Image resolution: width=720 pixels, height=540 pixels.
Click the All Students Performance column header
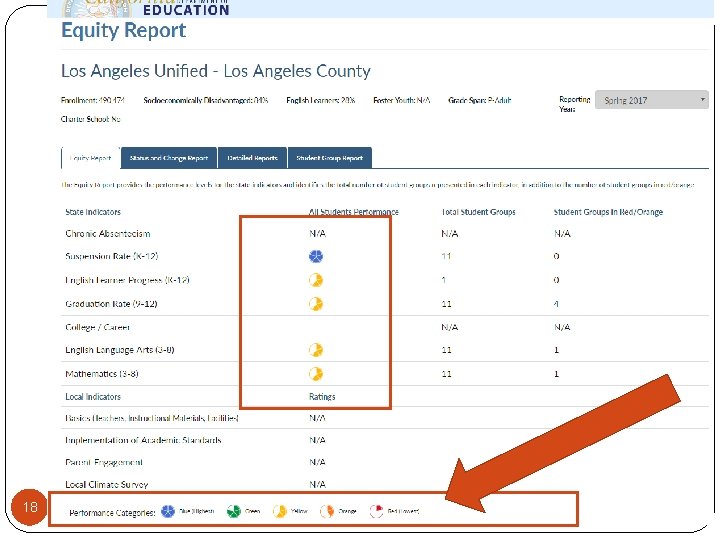click(x=354, y=212)
